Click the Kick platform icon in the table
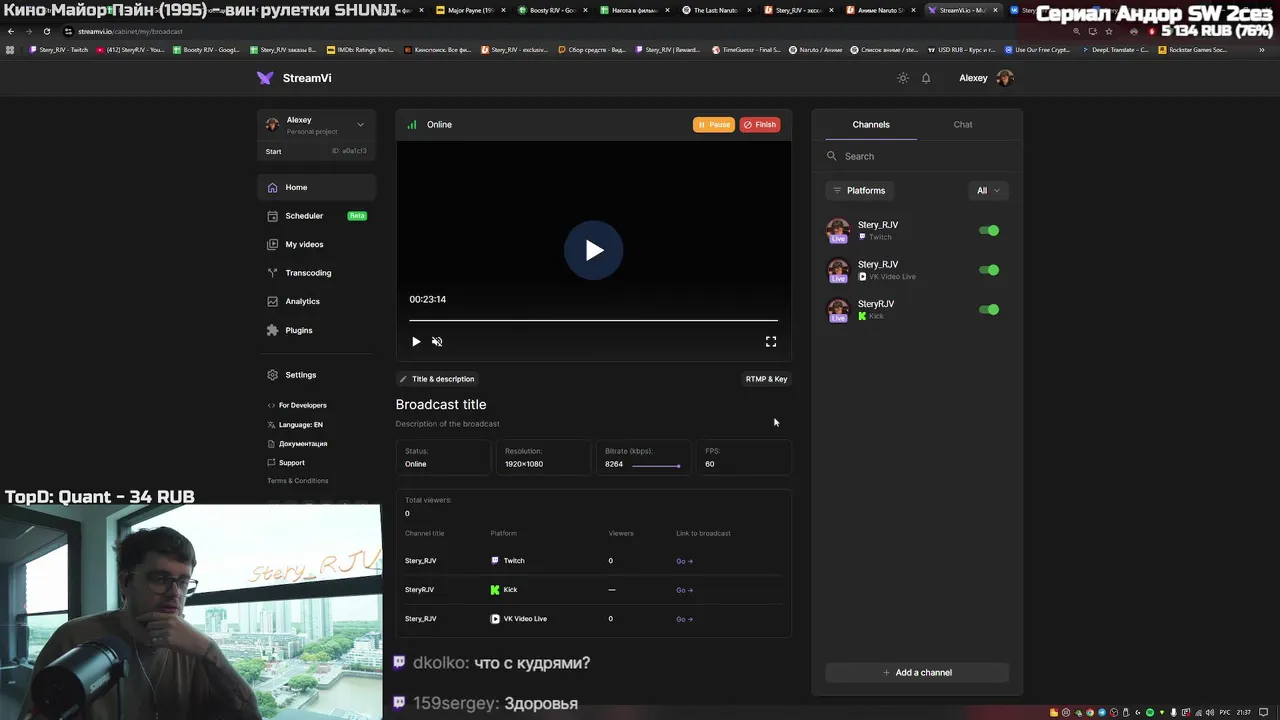This screenshot has width=1280, height=720. point(495,590)
